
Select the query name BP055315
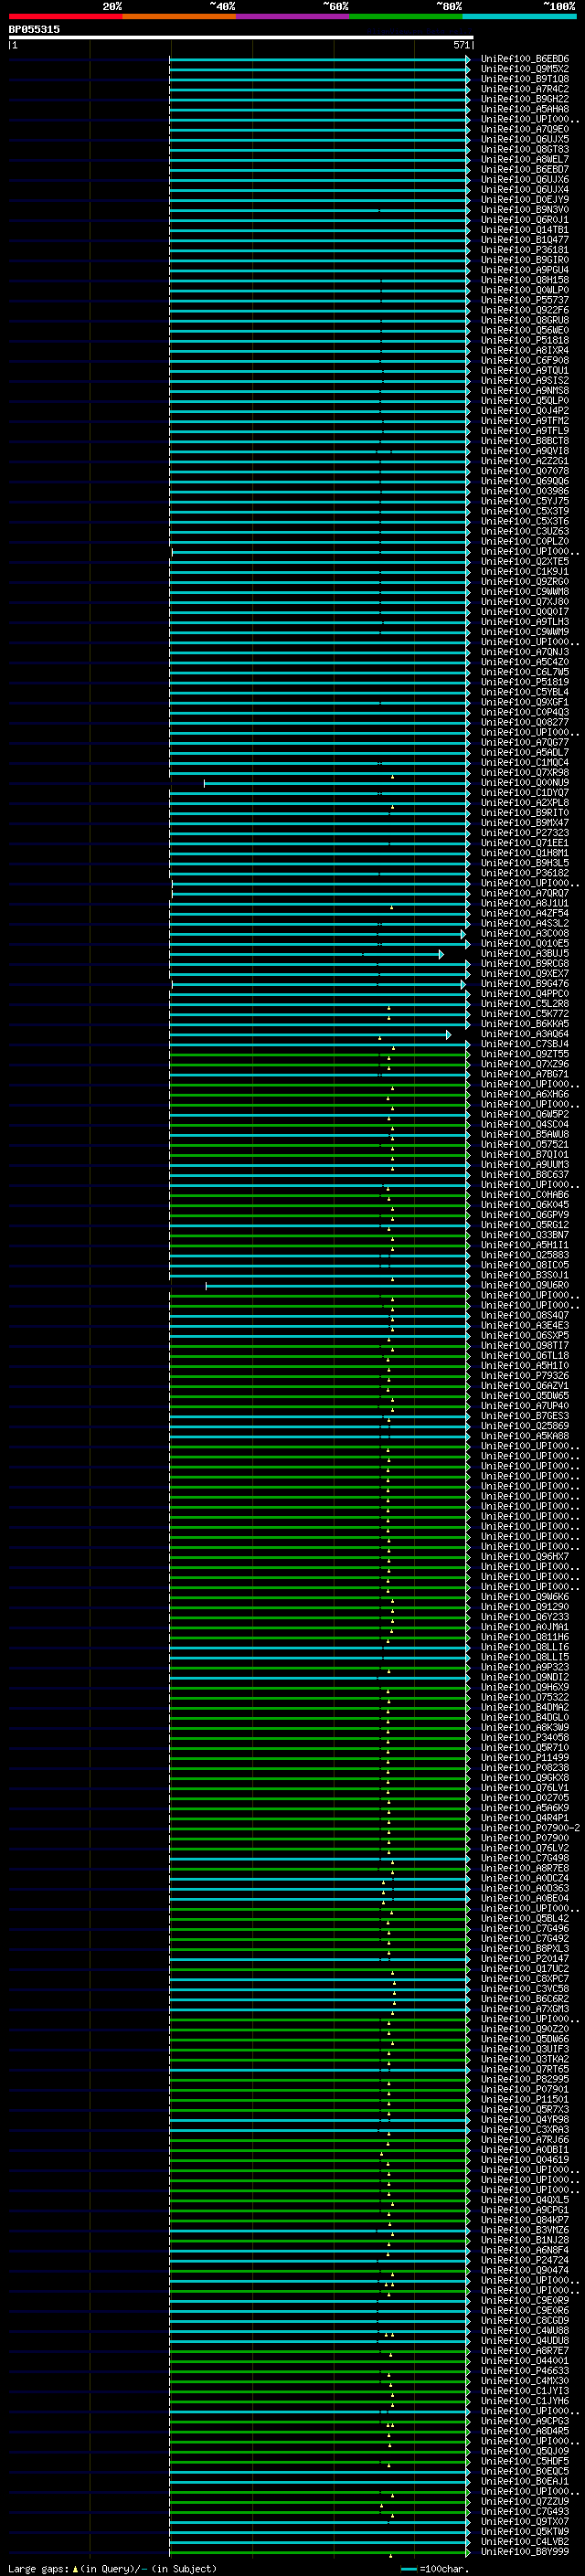click(34, 29)
